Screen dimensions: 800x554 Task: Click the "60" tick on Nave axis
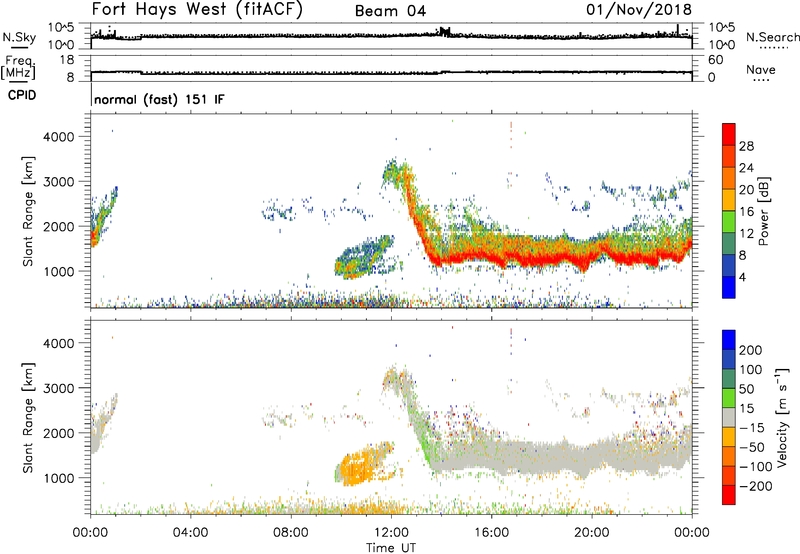[715, 60]
